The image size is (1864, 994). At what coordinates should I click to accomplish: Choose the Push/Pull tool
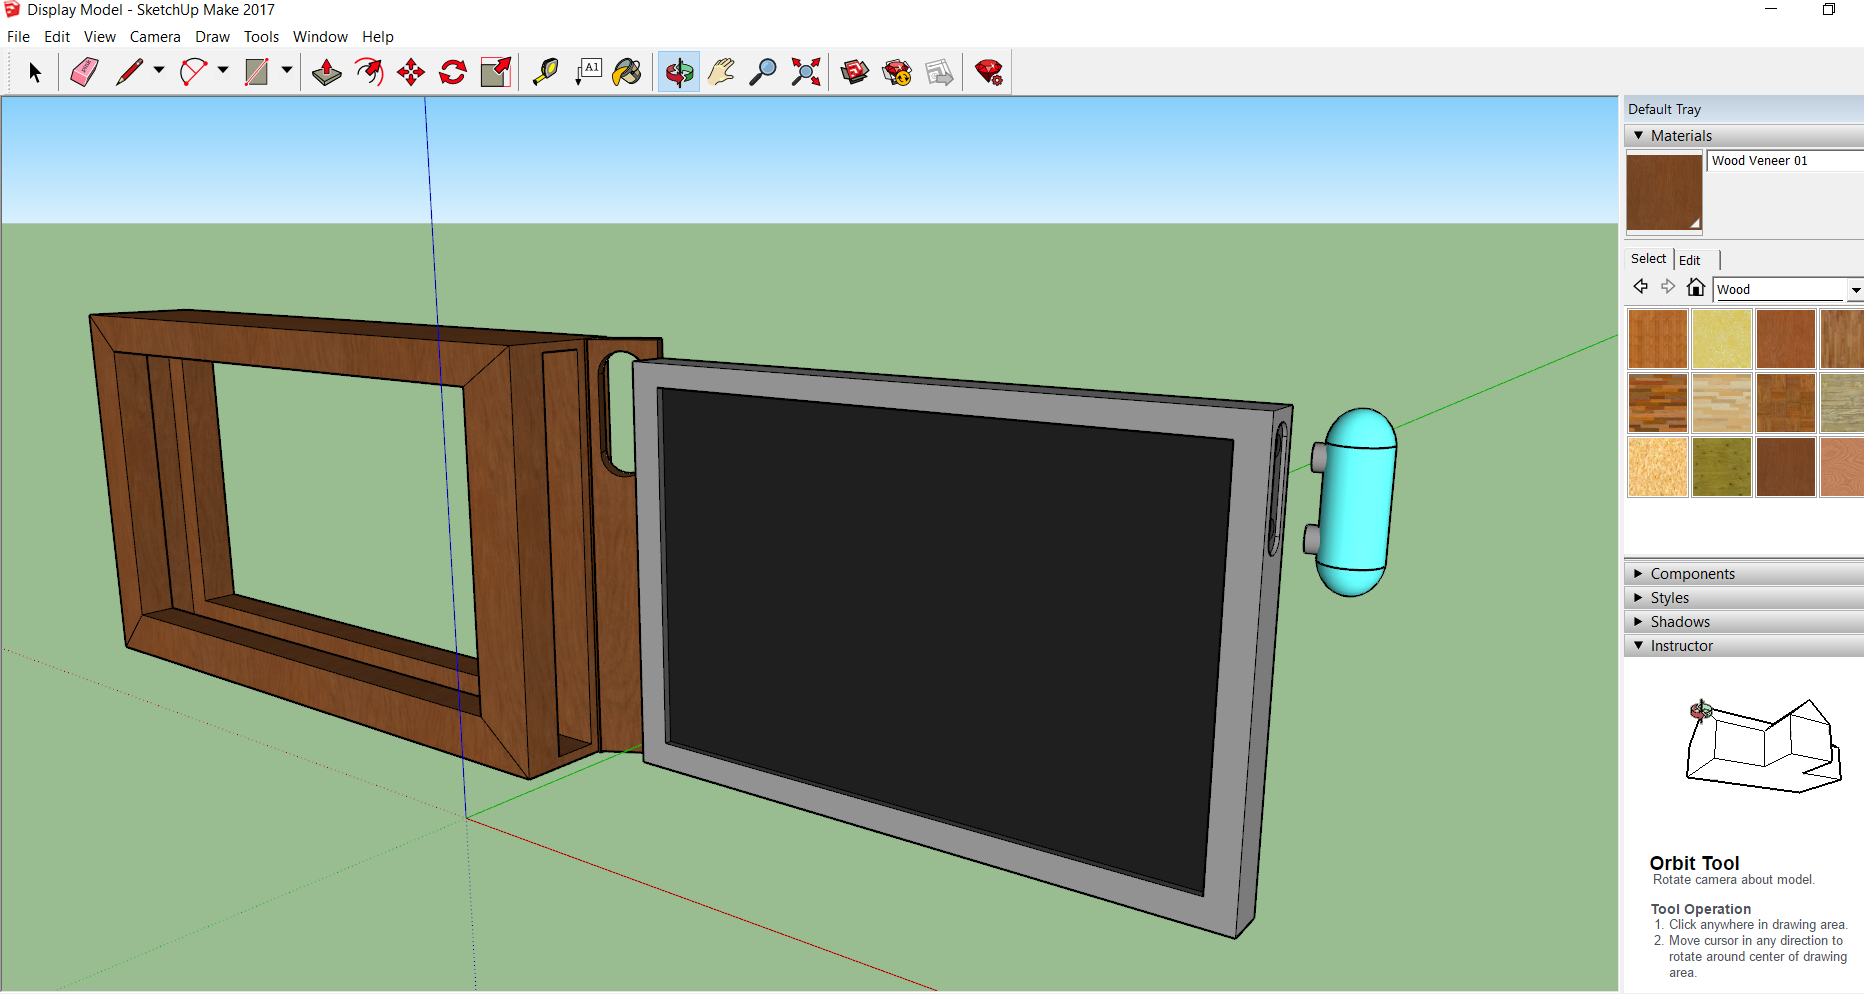(326, 71)
